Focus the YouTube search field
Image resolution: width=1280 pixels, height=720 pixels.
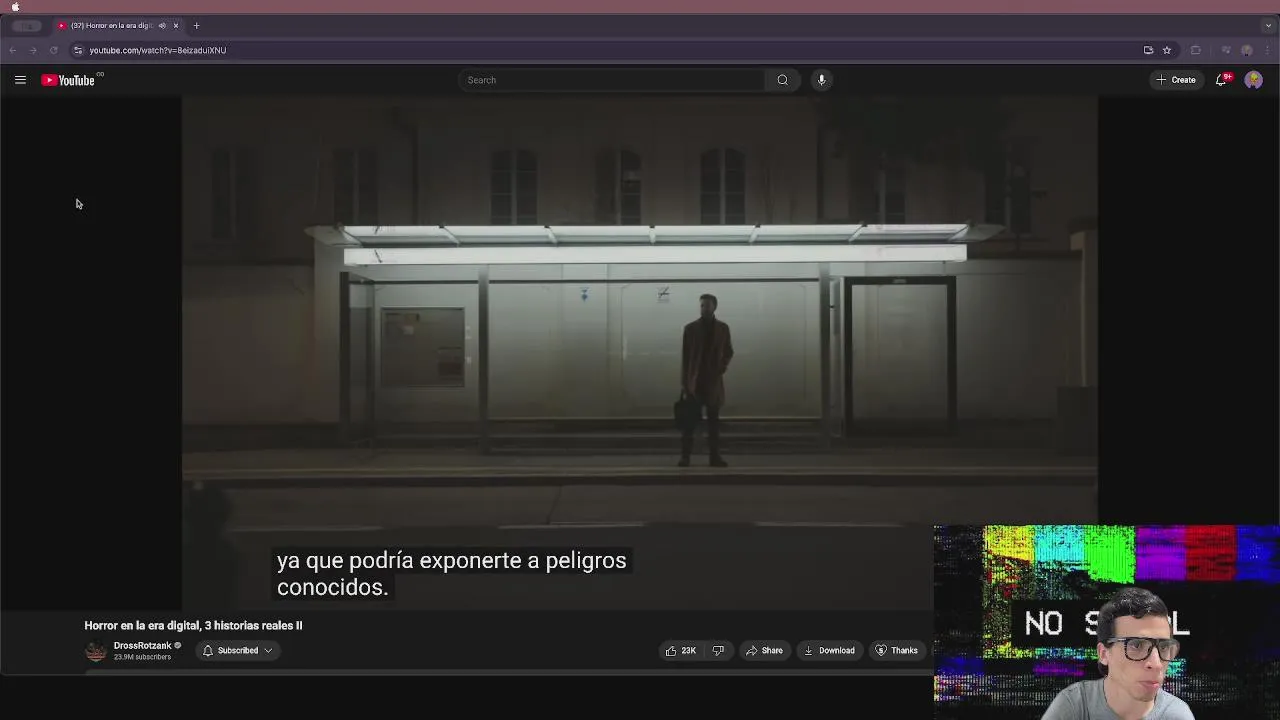[x=612, y=80]
